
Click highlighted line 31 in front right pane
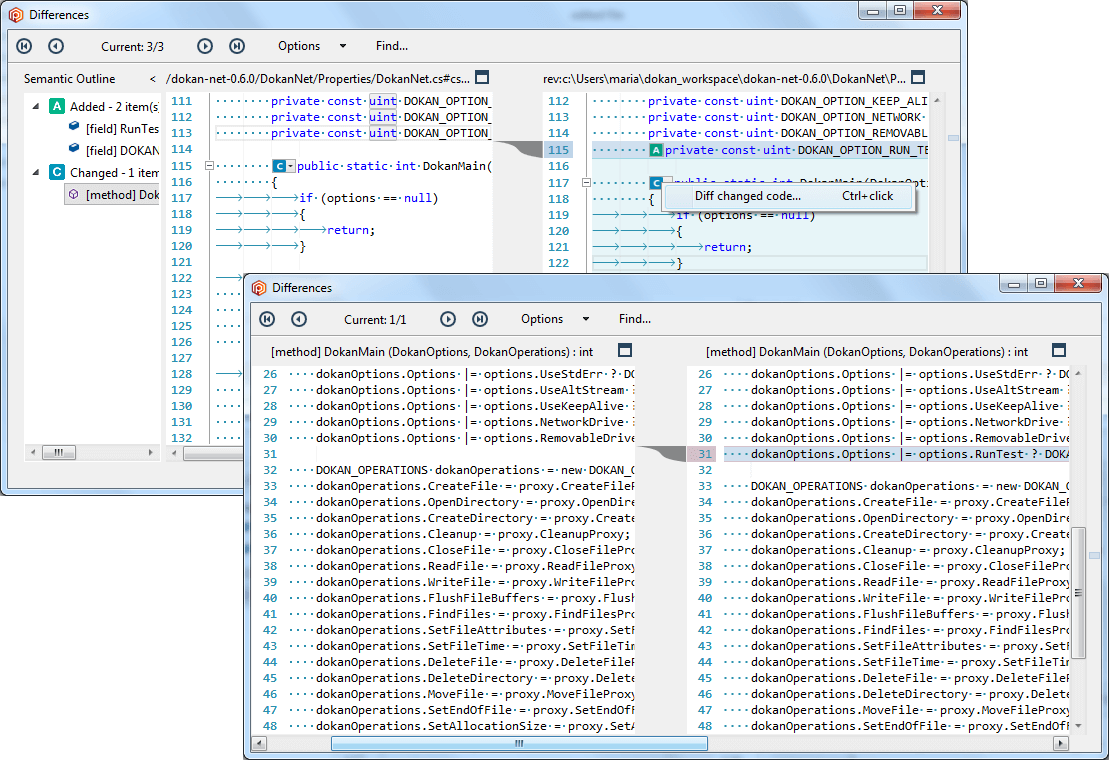[895, 454]
